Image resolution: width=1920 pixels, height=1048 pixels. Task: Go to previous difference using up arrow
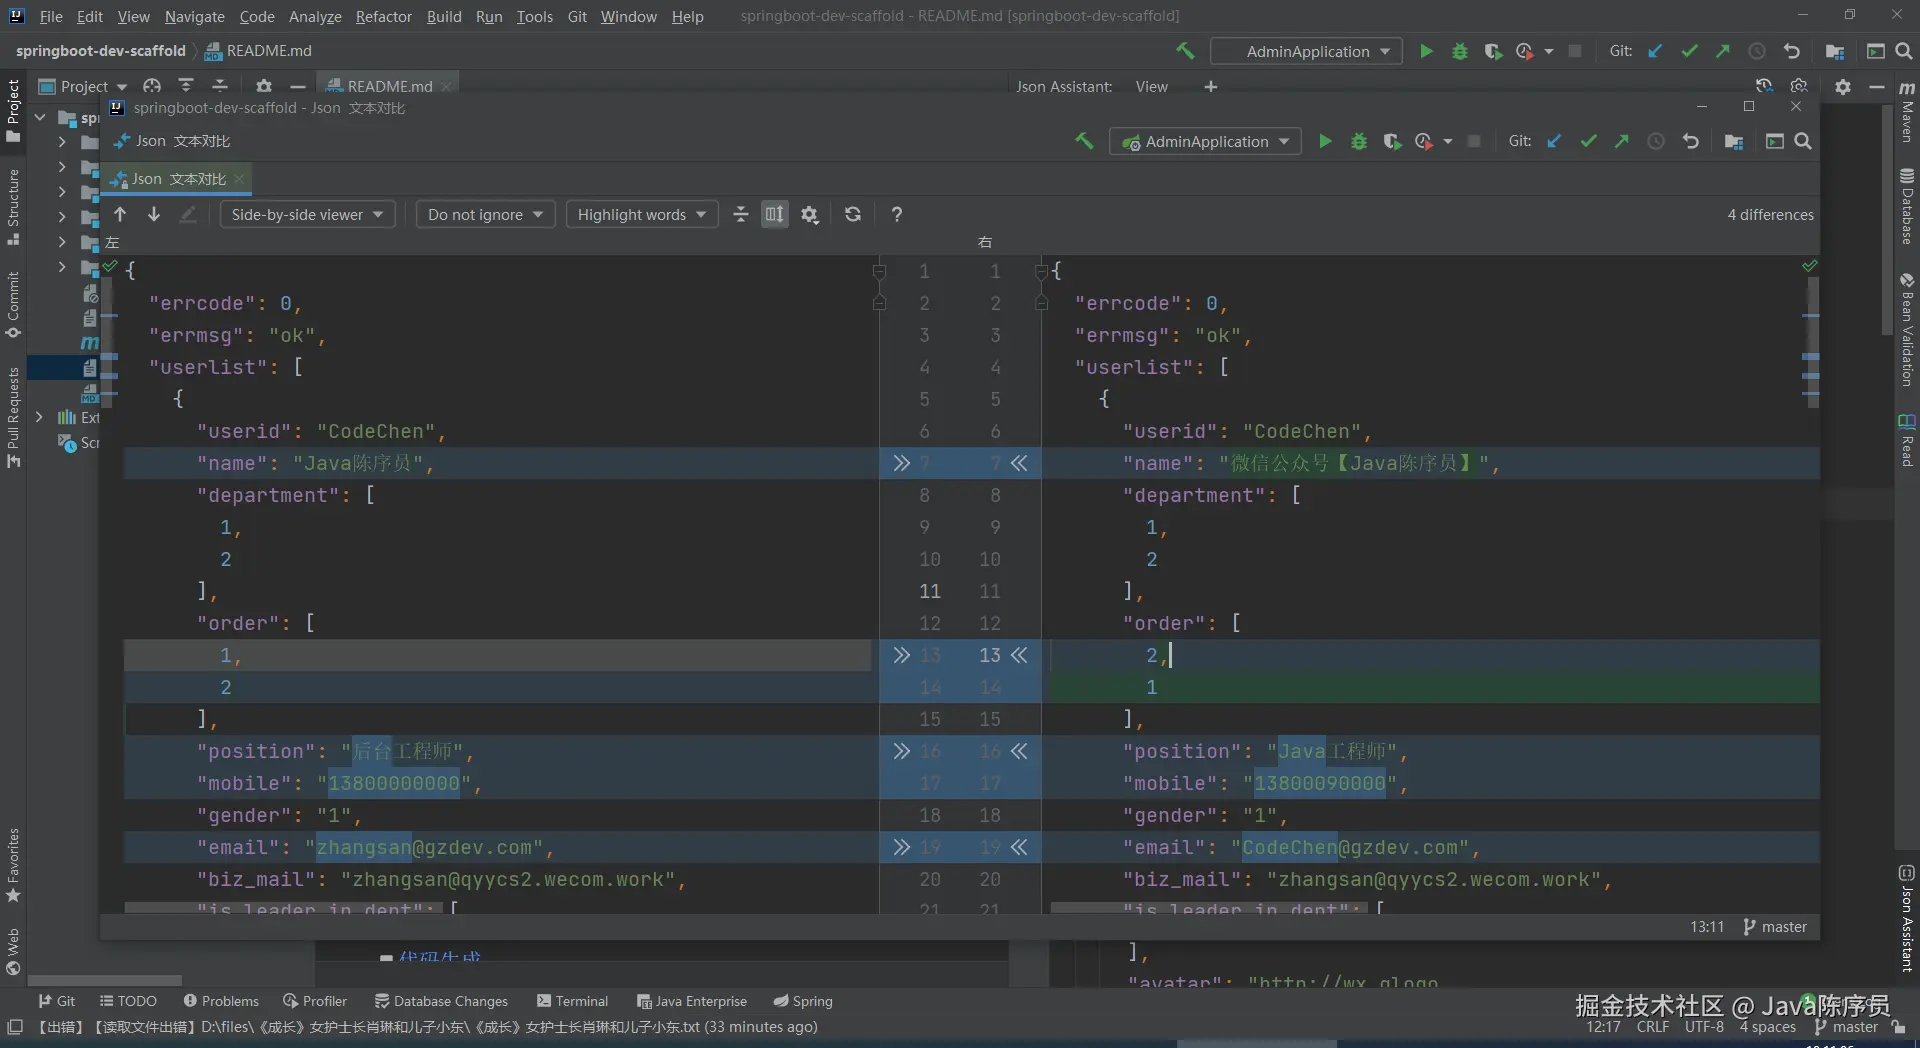click(120, 214)
